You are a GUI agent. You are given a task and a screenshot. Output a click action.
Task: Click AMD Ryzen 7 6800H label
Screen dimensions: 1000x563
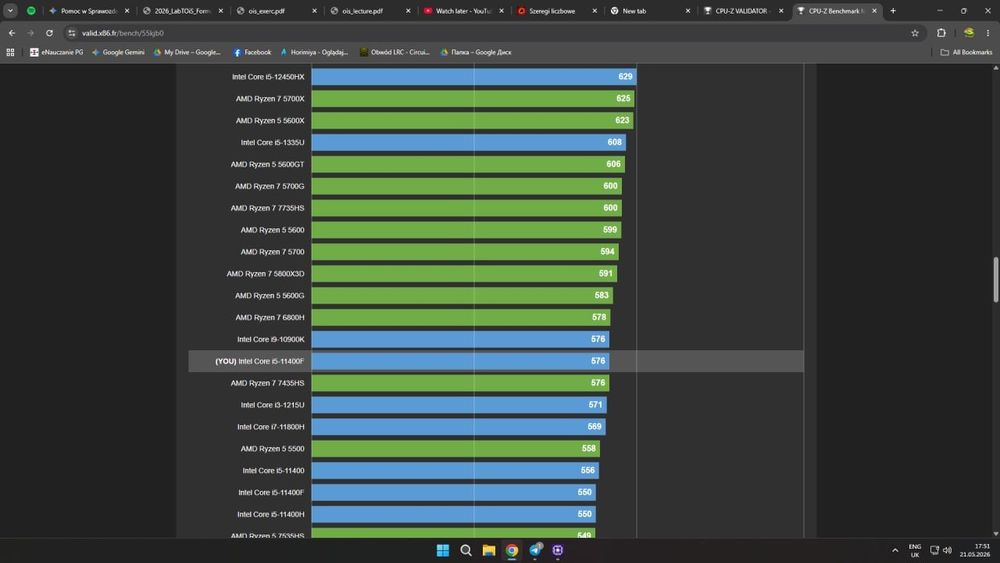270,318
